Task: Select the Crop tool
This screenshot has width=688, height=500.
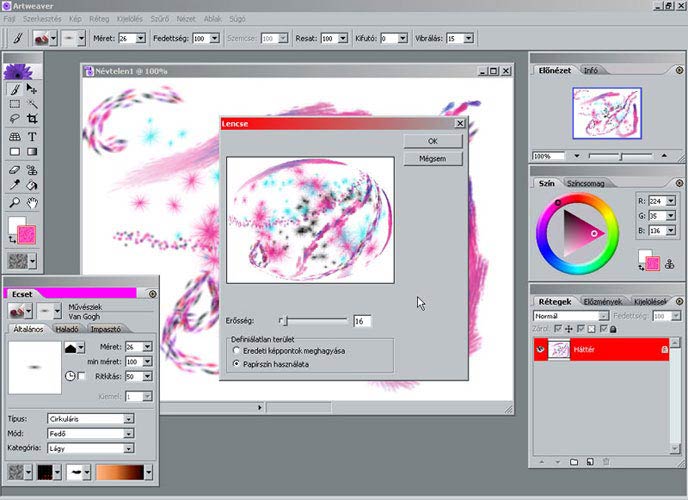Action: coord(32,119)
